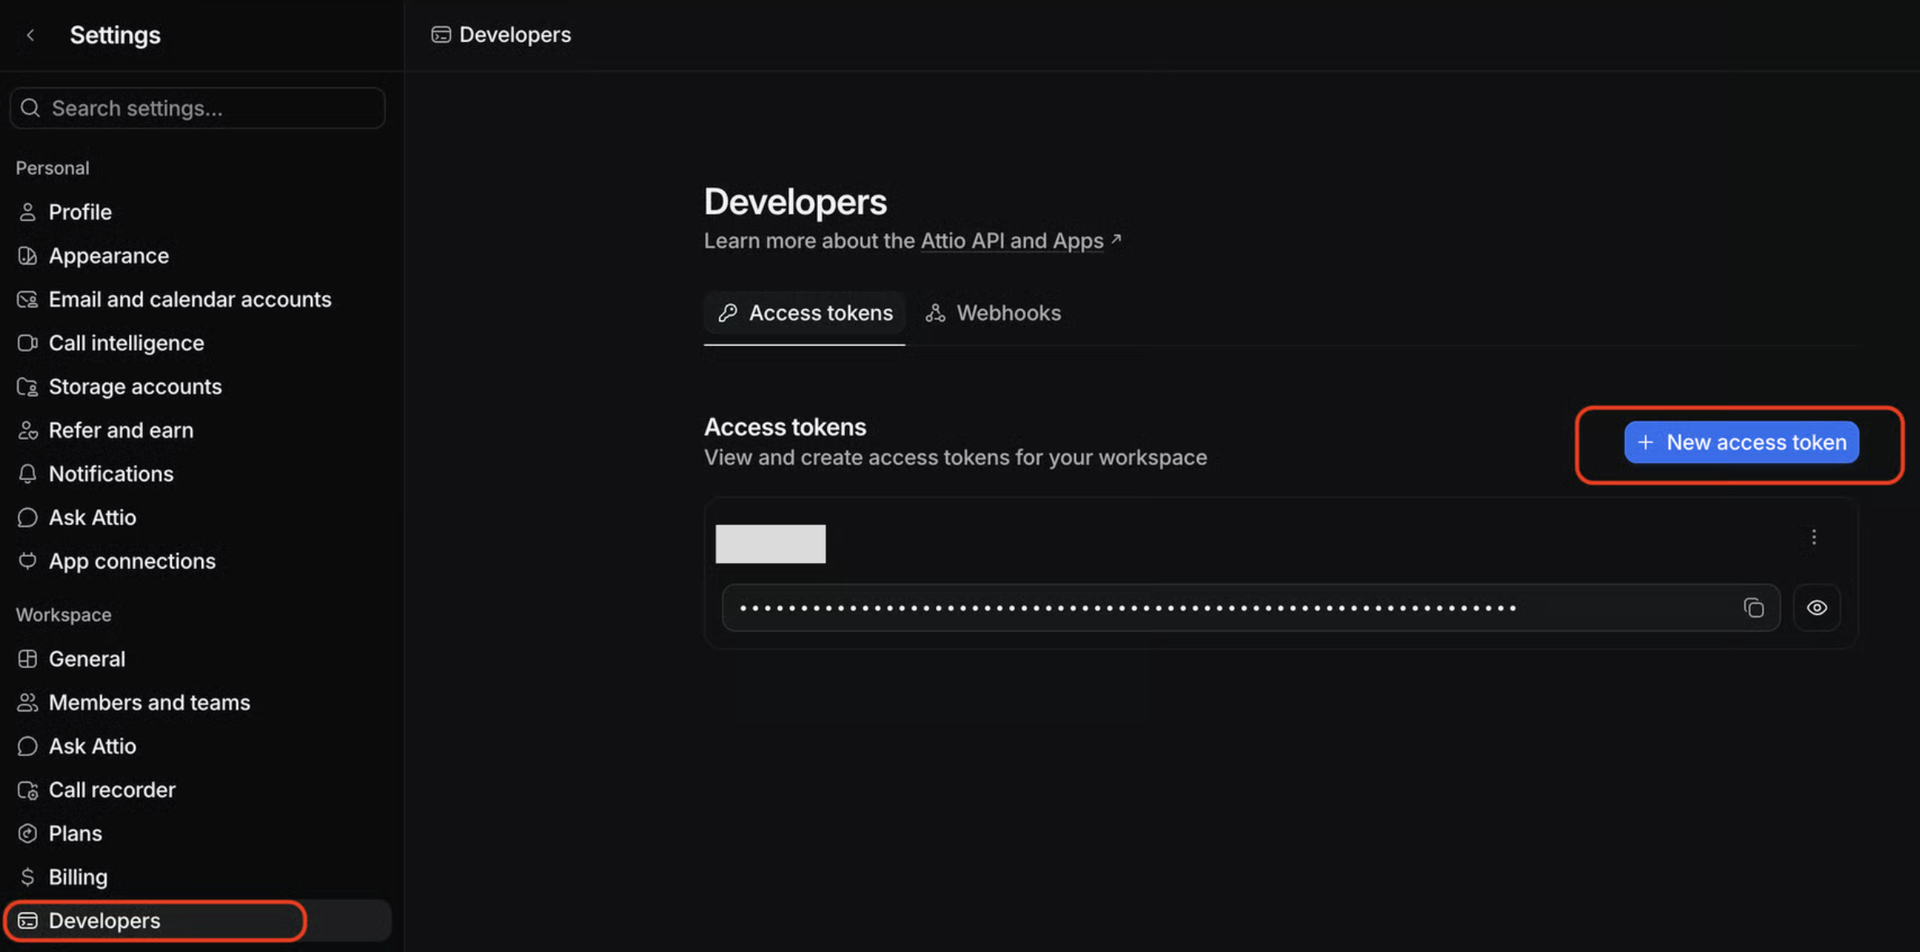Switch to the Webhooks tab

click(992, 313)
